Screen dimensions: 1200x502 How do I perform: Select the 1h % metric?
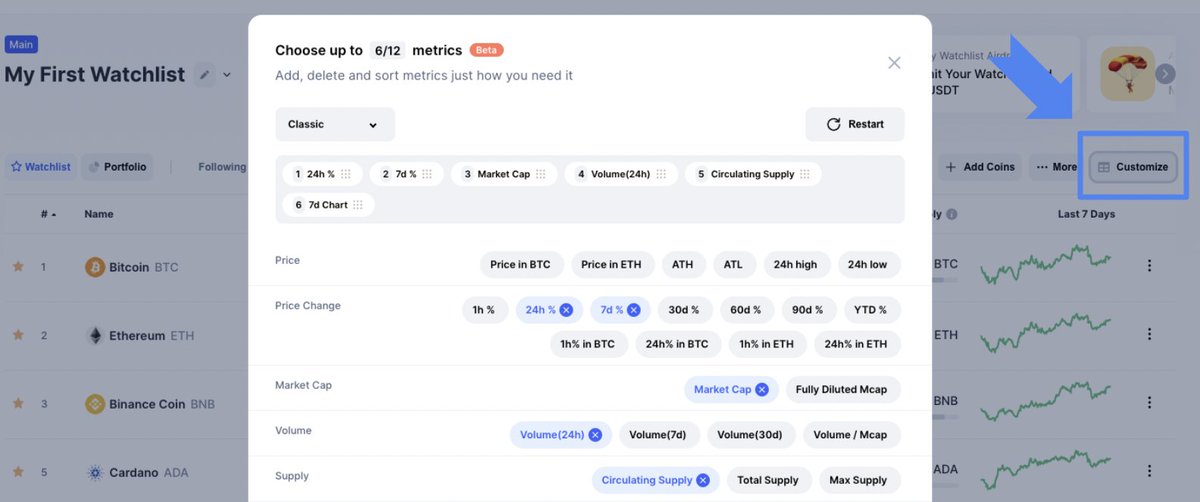coord(484,310)
